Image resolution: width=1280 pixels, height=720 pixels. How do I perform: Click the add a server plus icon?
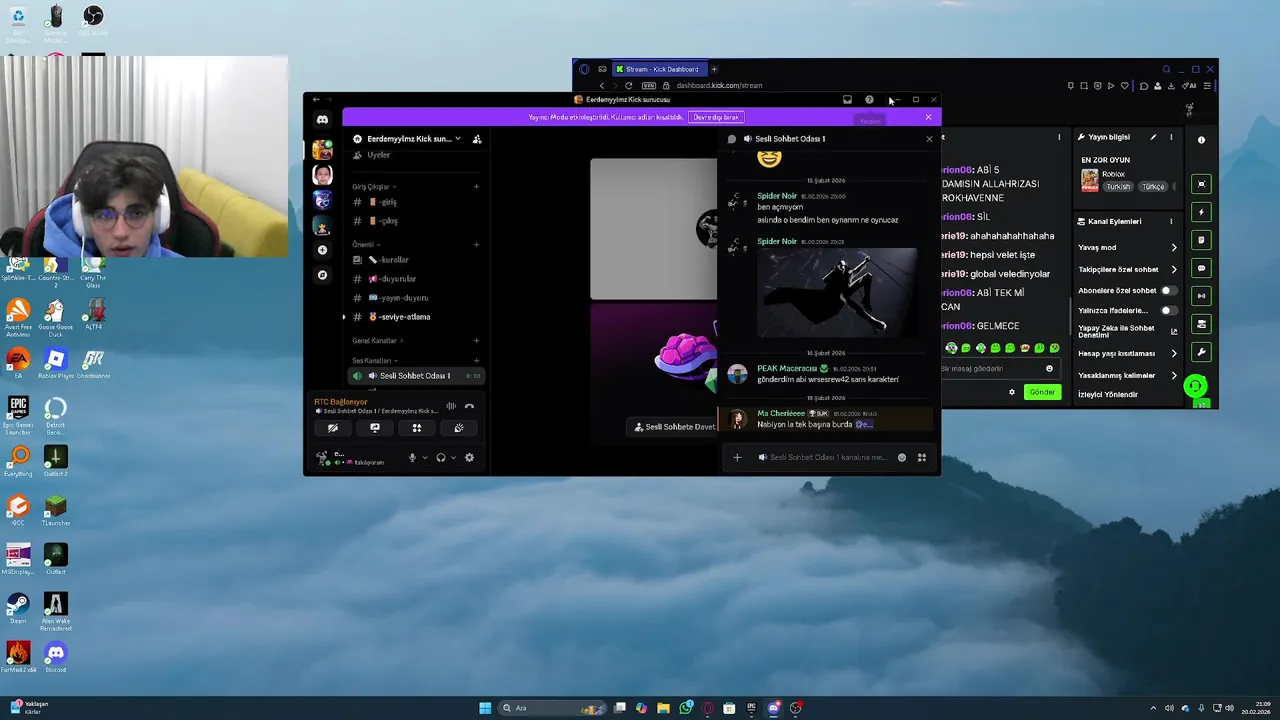[x=322, y=250]
